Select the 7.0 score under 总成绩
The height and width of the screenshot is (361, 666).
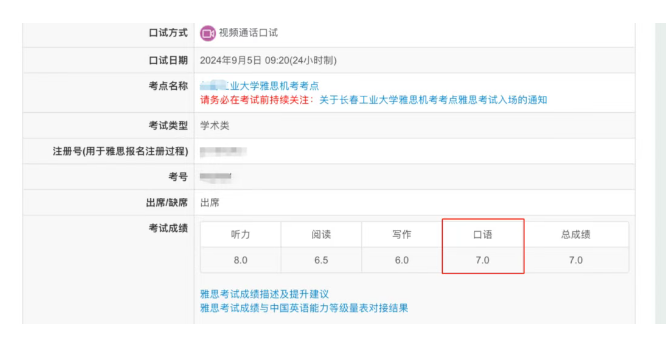(x=576, y=260)
